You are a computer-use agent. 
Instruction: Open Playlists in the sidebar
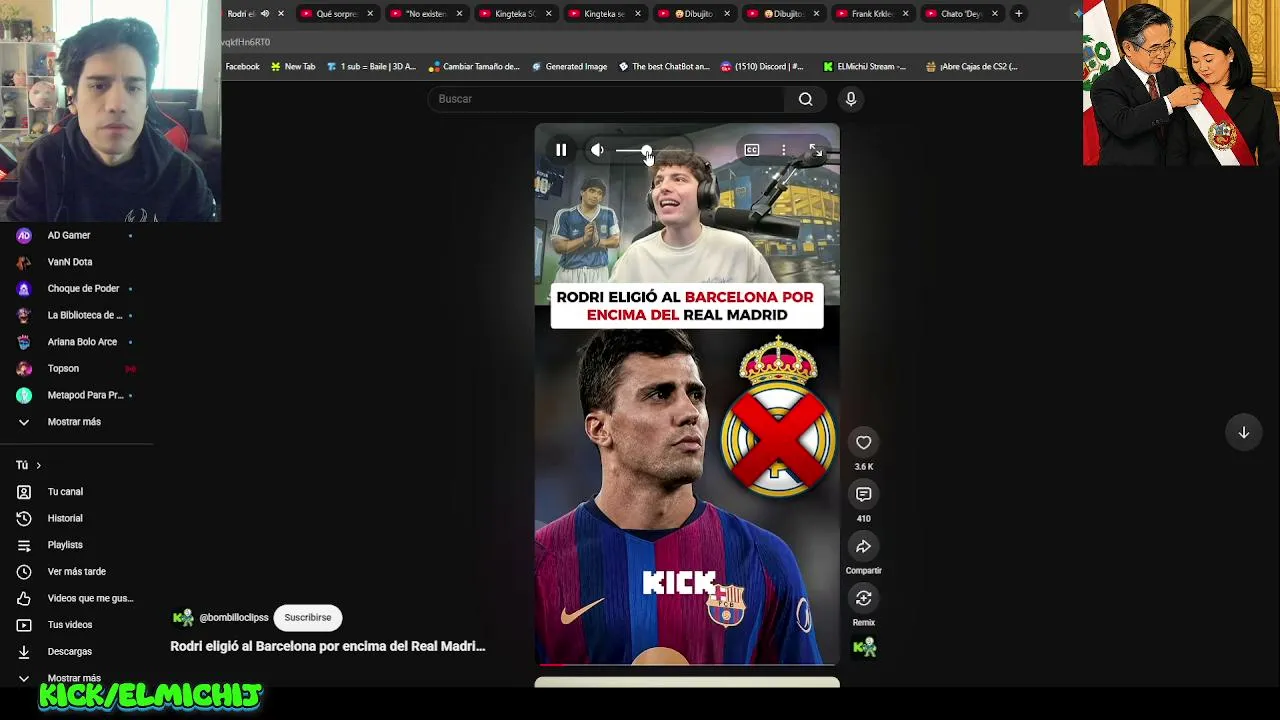pyautogui.click(x=65, y=545)
